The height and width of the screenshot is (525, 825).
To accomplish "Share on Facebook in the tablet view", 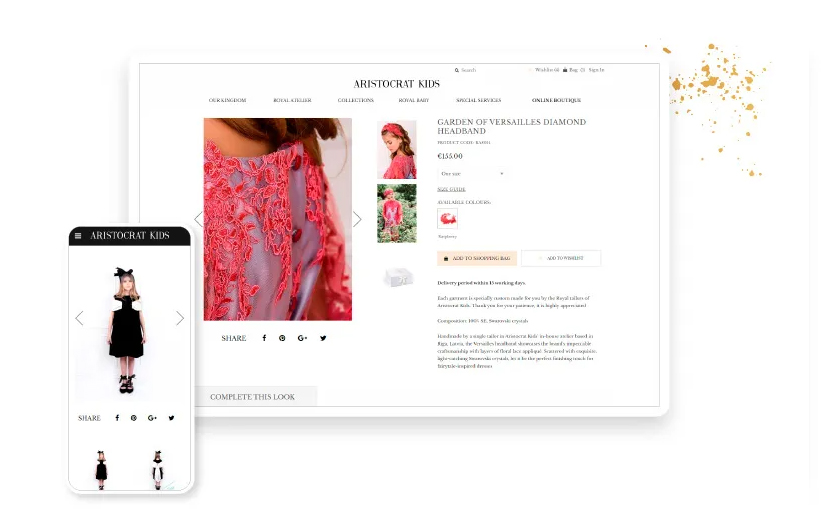I will click(264, 338).
